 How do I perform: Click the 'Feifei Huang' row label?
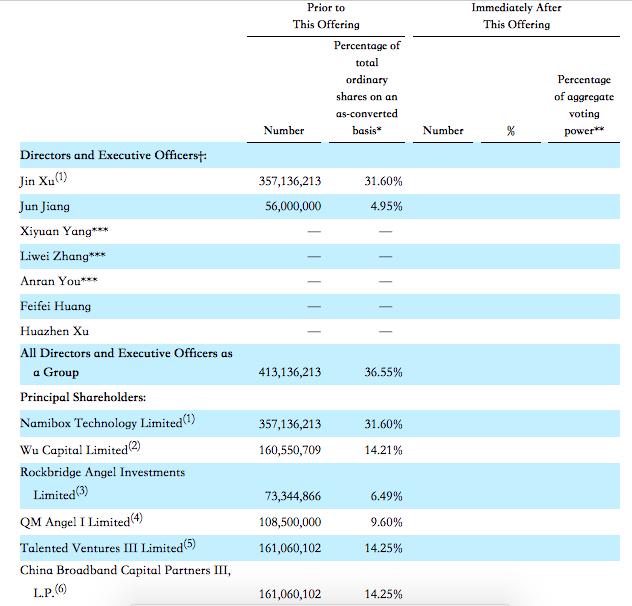pos(56,306)
